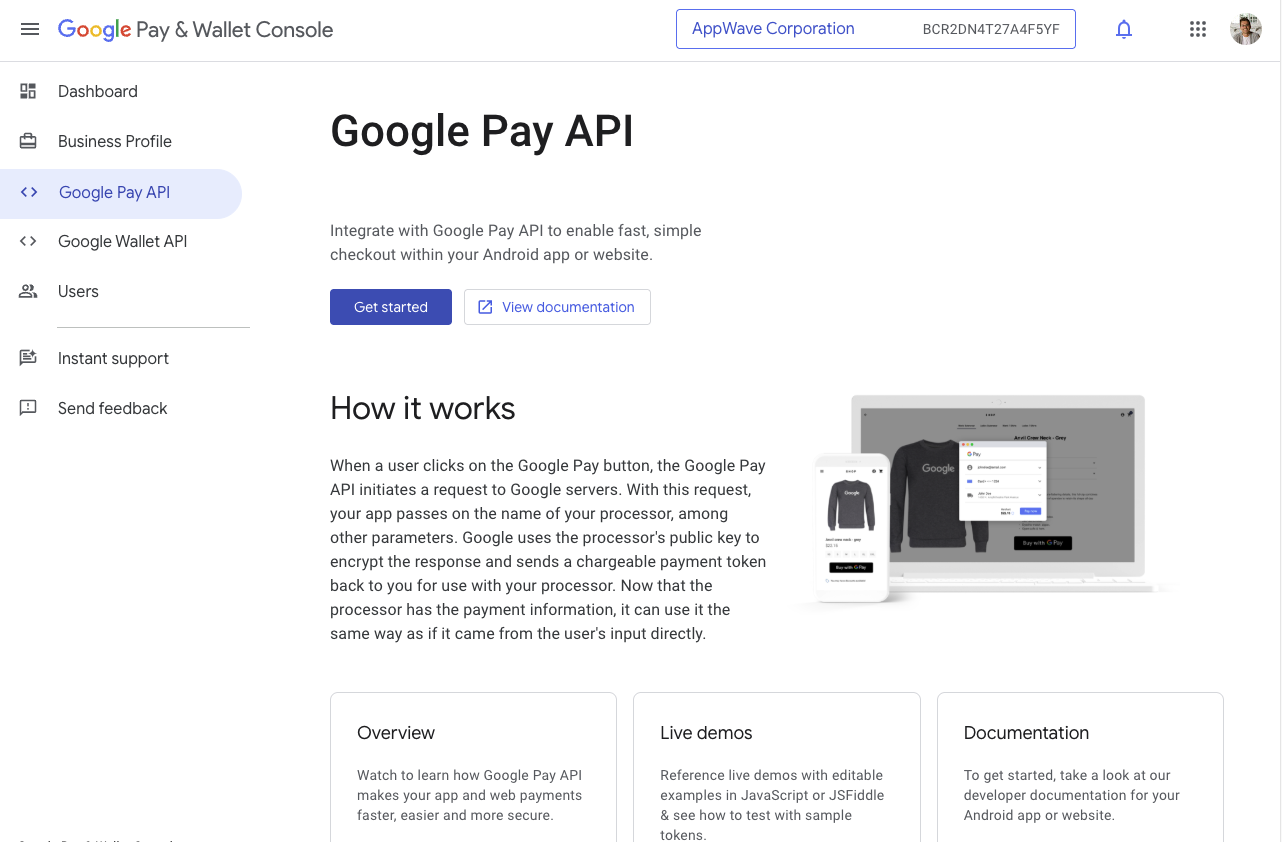
Task: Click the Google Wallet API code icon
Action: (x=28, y=241)
